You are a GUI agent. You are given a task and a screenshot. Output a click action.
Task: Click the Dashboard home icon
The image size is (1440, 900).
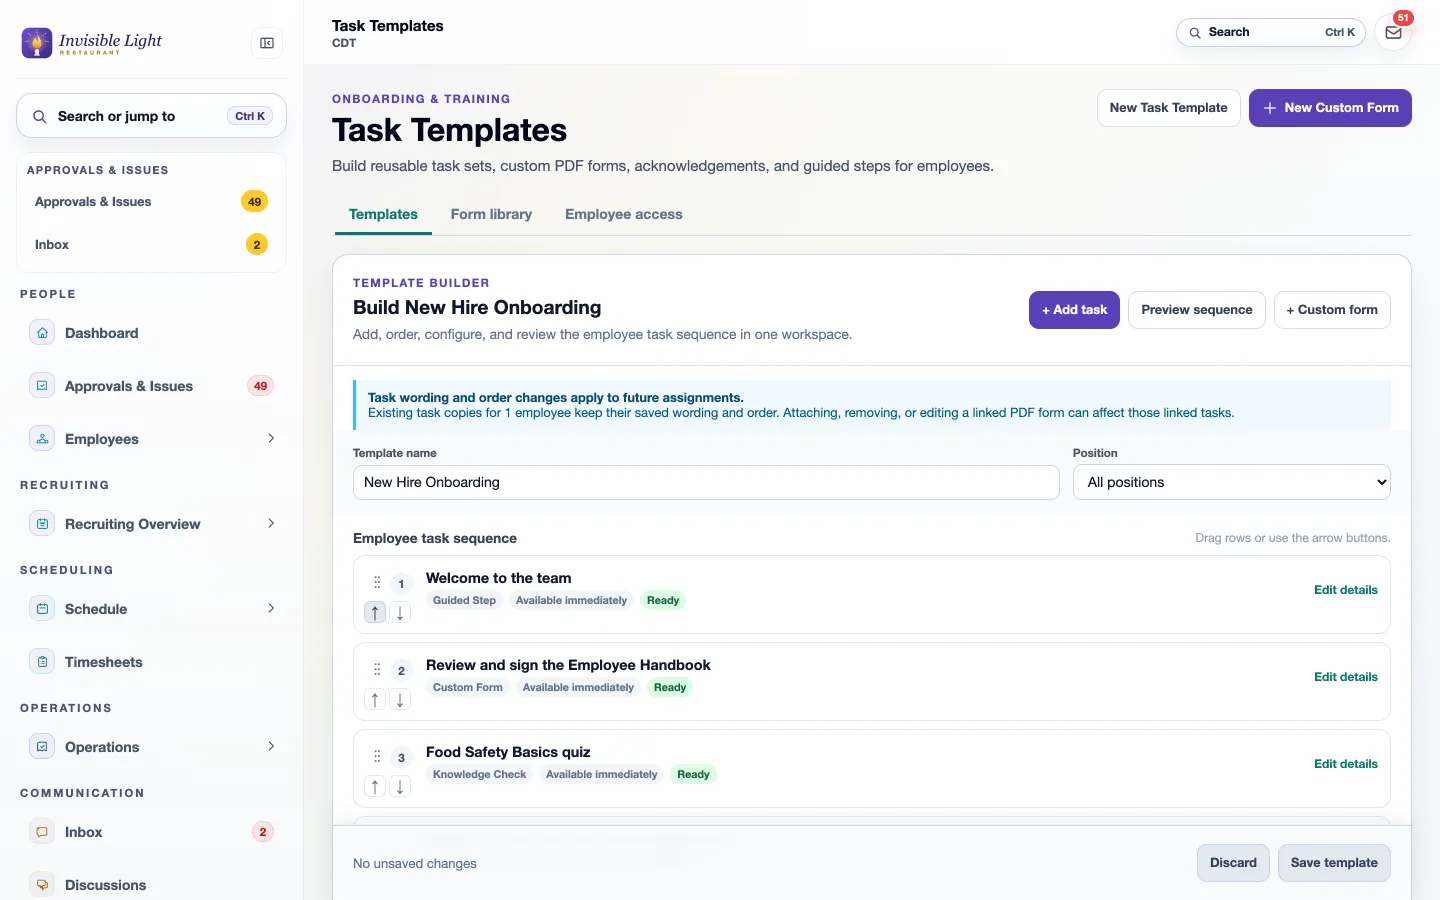(42, 333)
